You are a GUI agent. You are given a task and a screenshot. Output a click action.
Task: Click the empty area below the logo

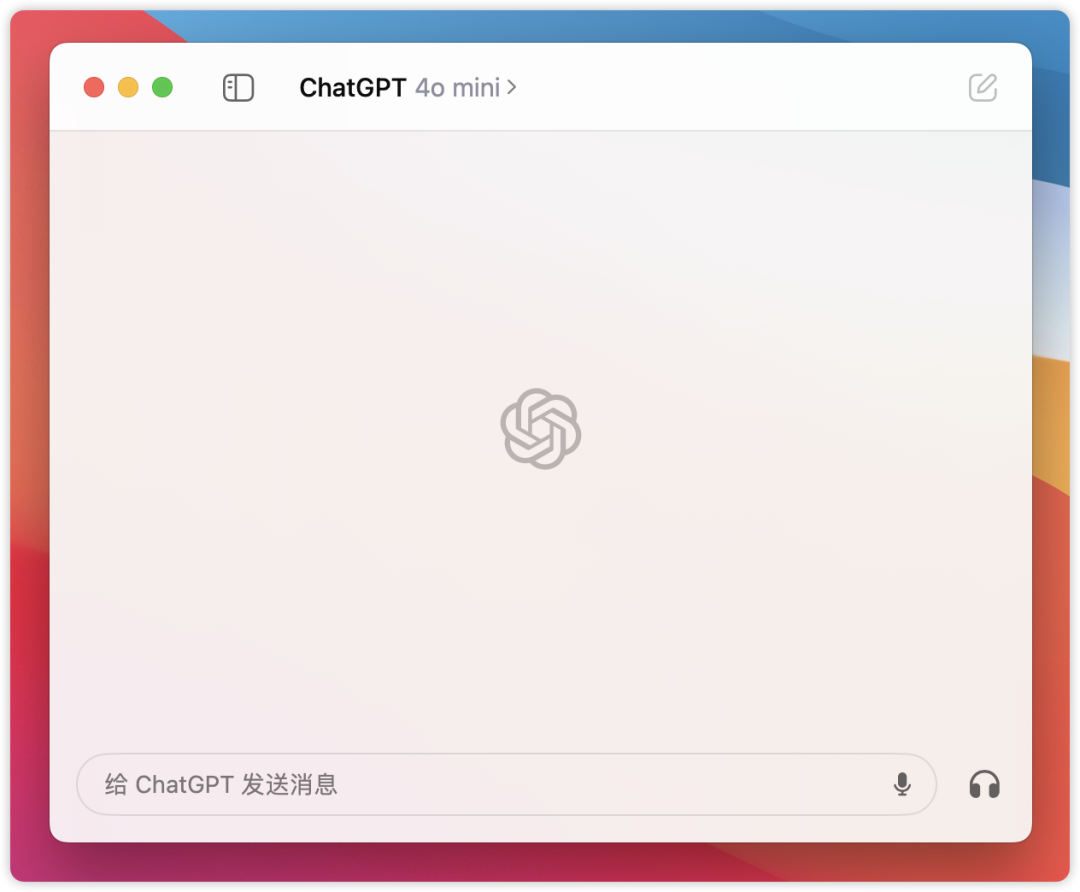541,606
